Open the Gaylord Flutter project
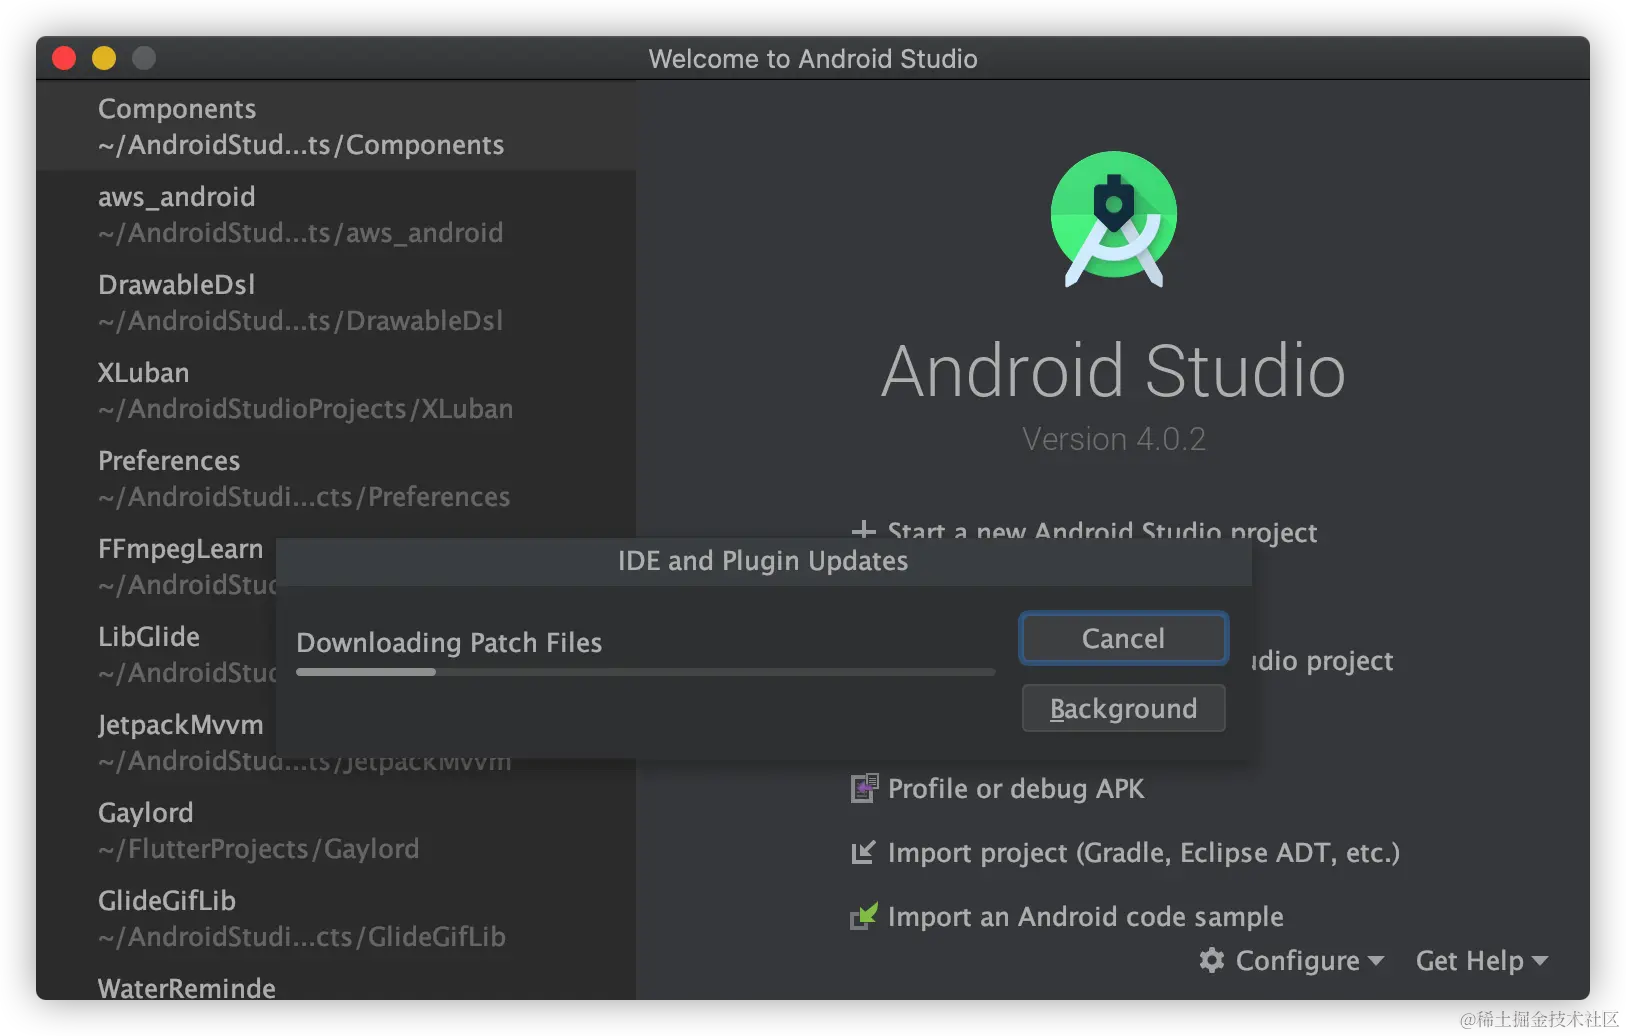 click(336, 830)
